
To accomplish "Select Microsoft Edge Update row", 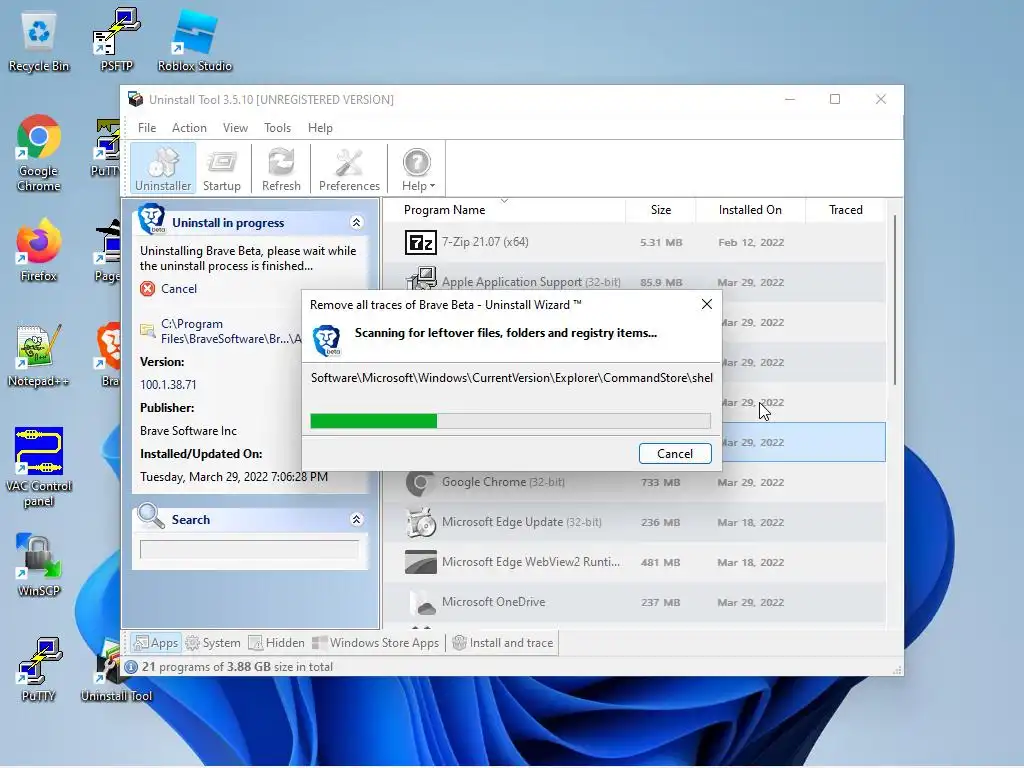I will pyautogui.click(x=634, y=522).
